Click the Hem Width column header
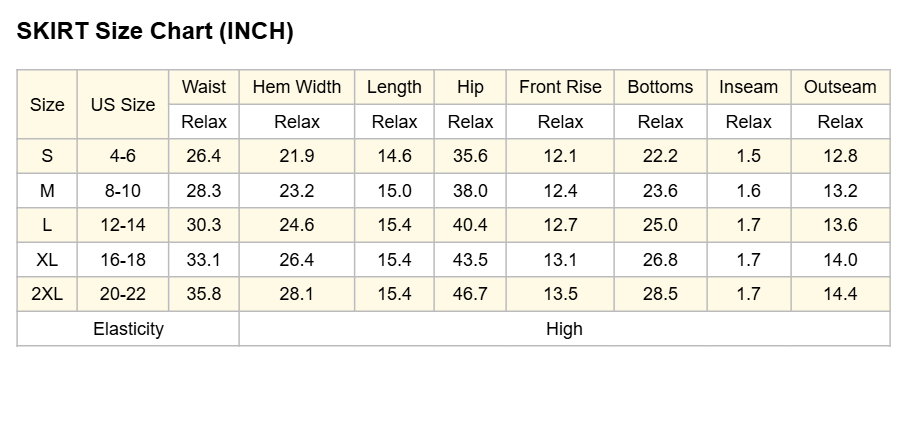Image resolution: width=914 pixels, height=425 pixels. (297, 87)
